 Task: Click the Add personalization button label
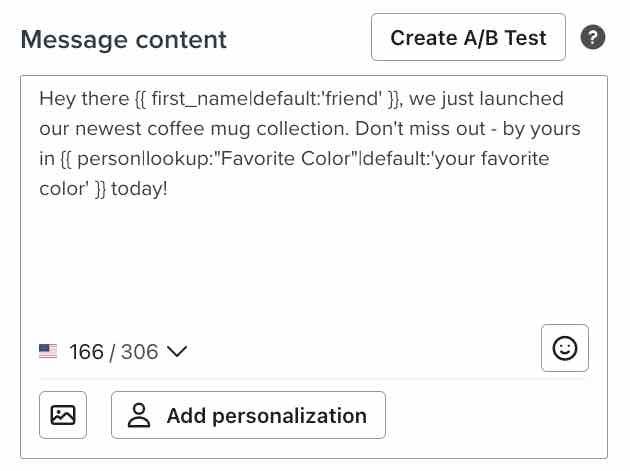(266, 416)
